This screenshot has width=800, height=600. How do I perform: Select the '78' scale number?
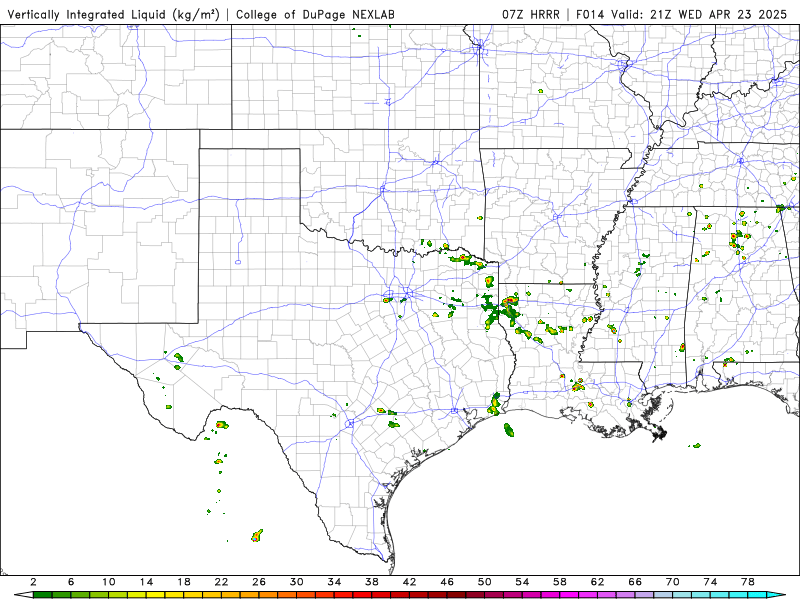coord(748,582)
